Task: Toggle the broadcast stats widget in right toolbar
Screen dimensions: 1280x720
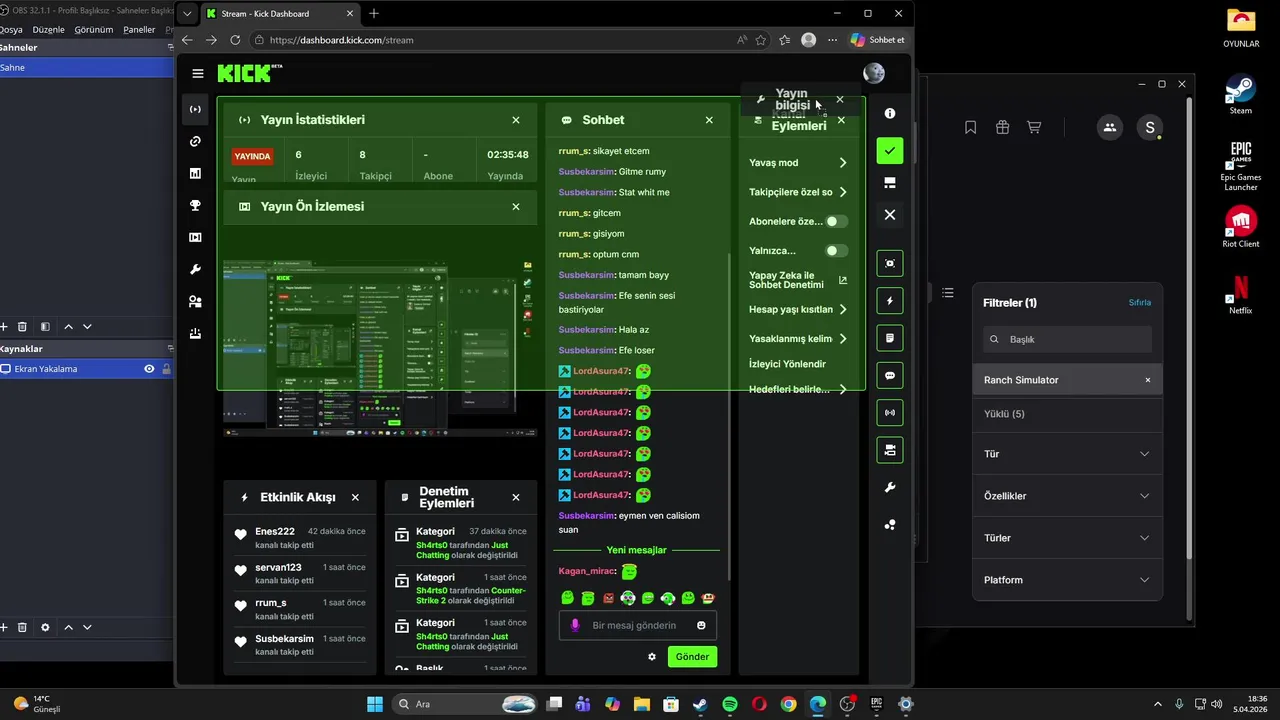Action: coord(890,412)
